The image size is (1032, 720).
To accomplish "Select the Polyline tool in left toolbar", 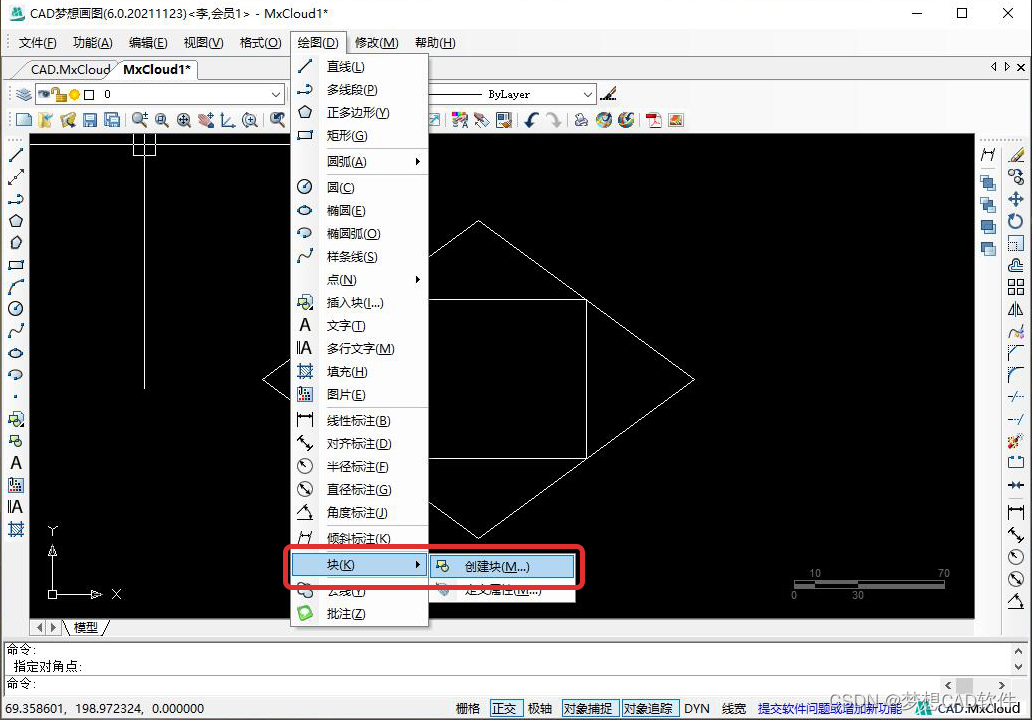I will [16, 199].
